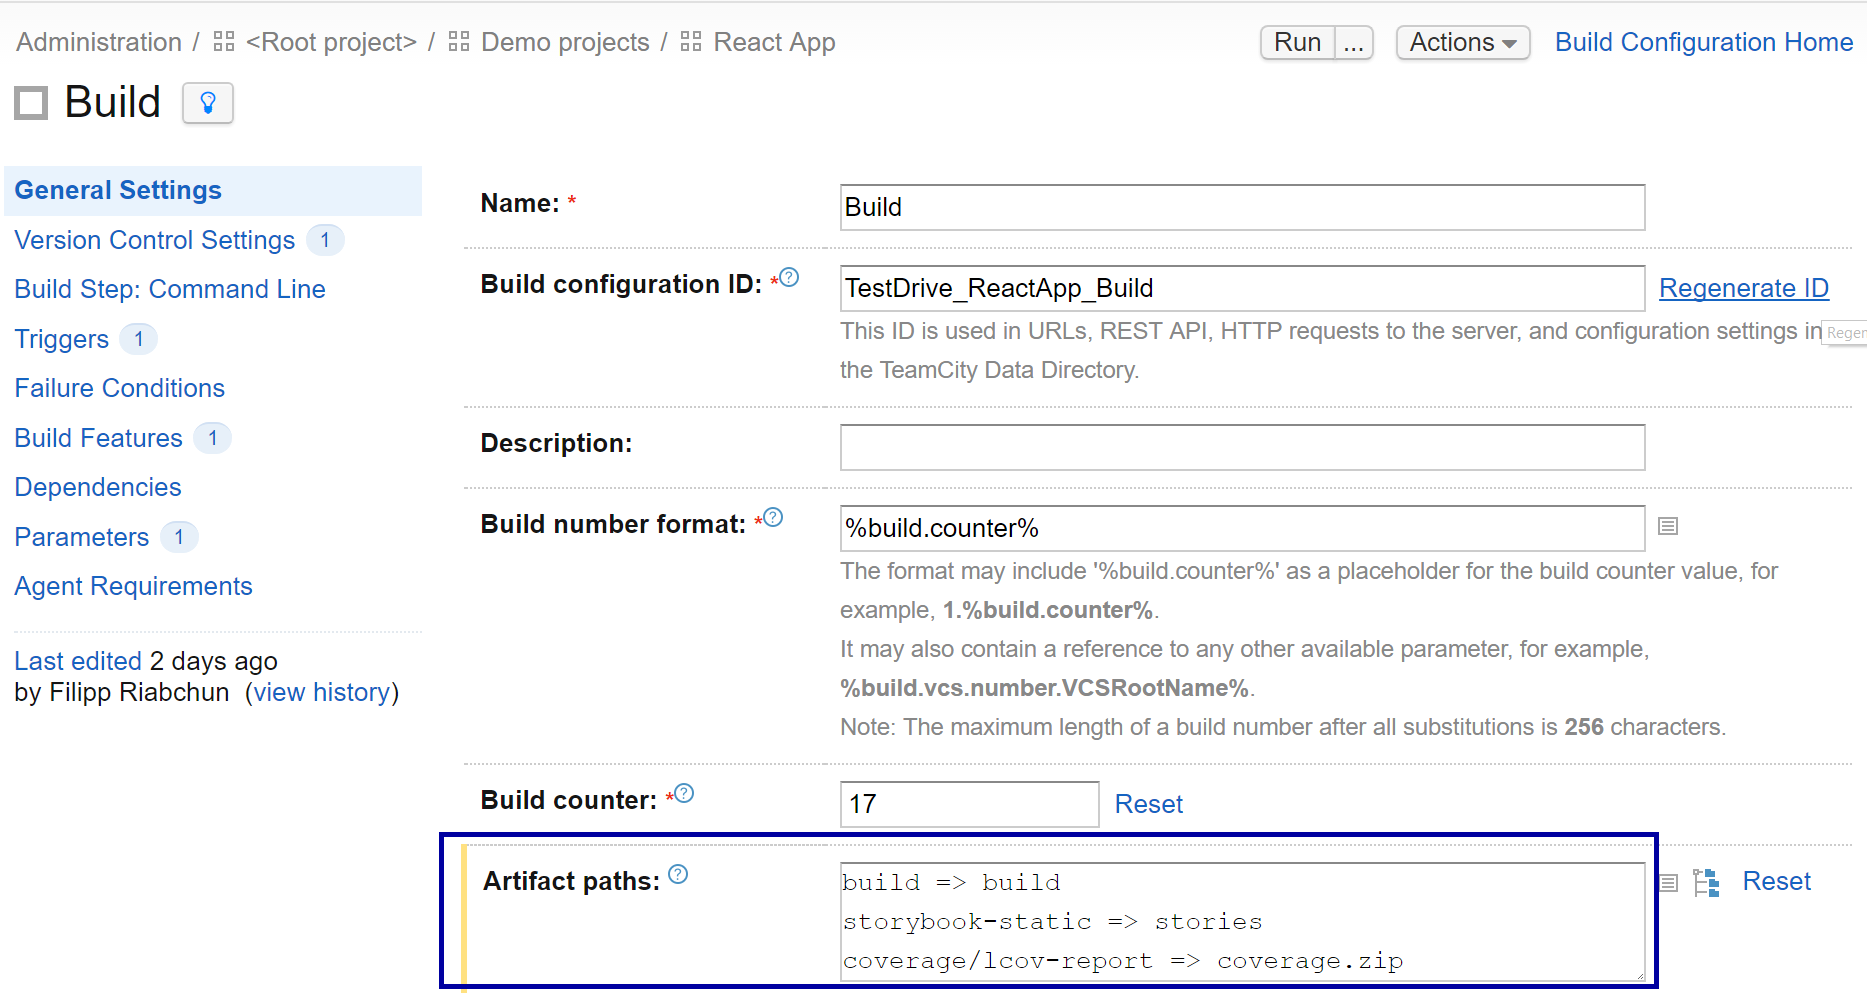Click the Build counter field showing 17

[x=970, y=804]
